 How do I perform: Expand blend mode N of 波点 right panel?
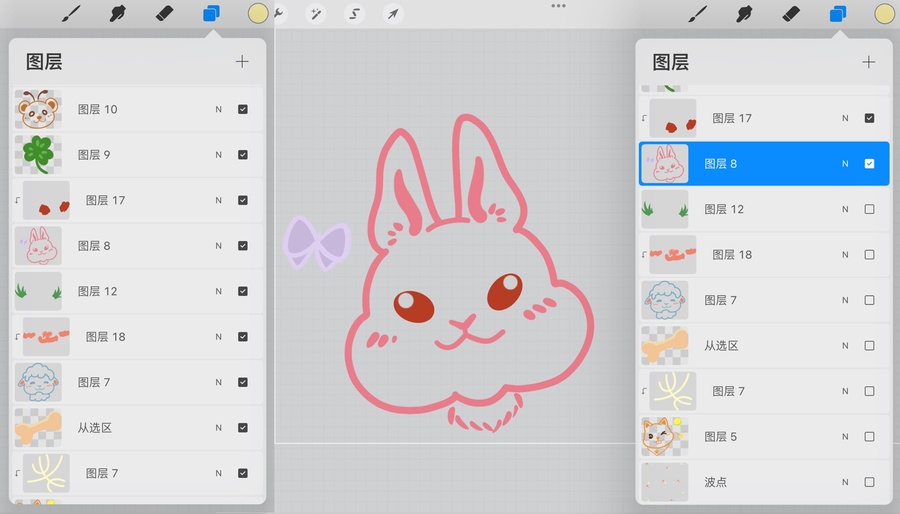845,482
